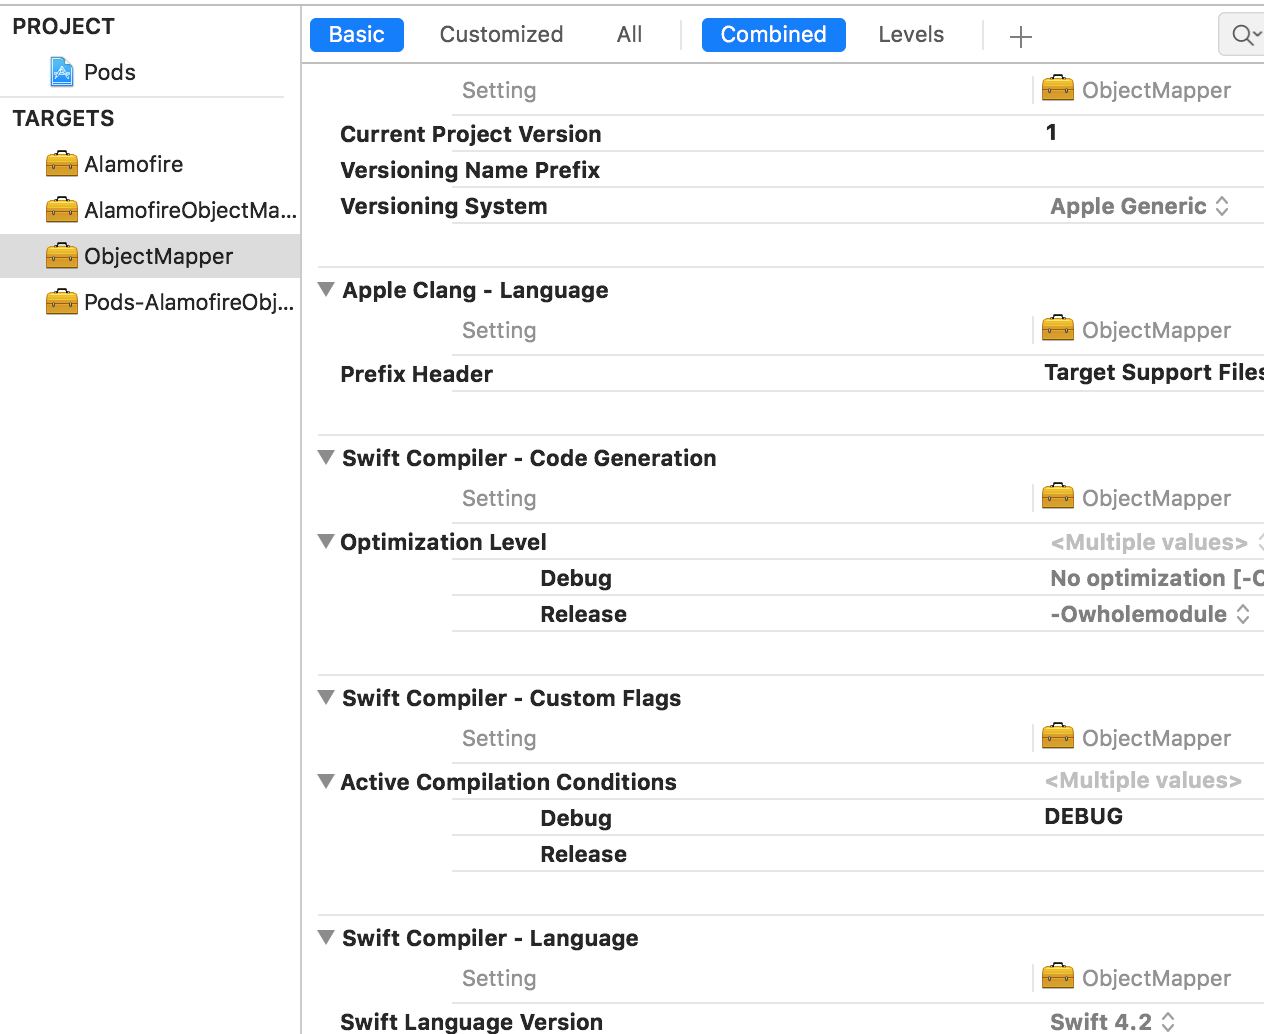The width and height of the screenshot is (1264, 1034).
Task: Collapse the Optimization Level rows
Action: coord(325,541)
